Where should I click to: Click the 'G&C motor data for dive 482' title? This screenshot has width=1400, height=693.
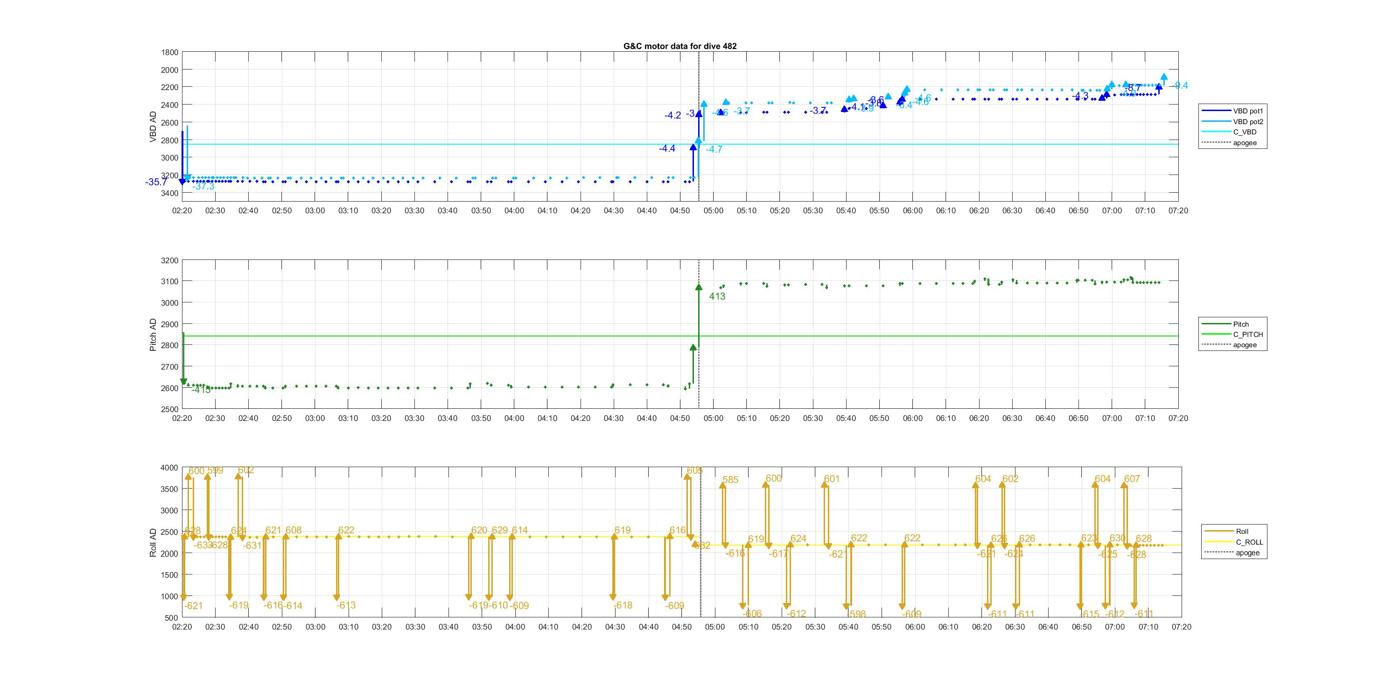(680, 46)
